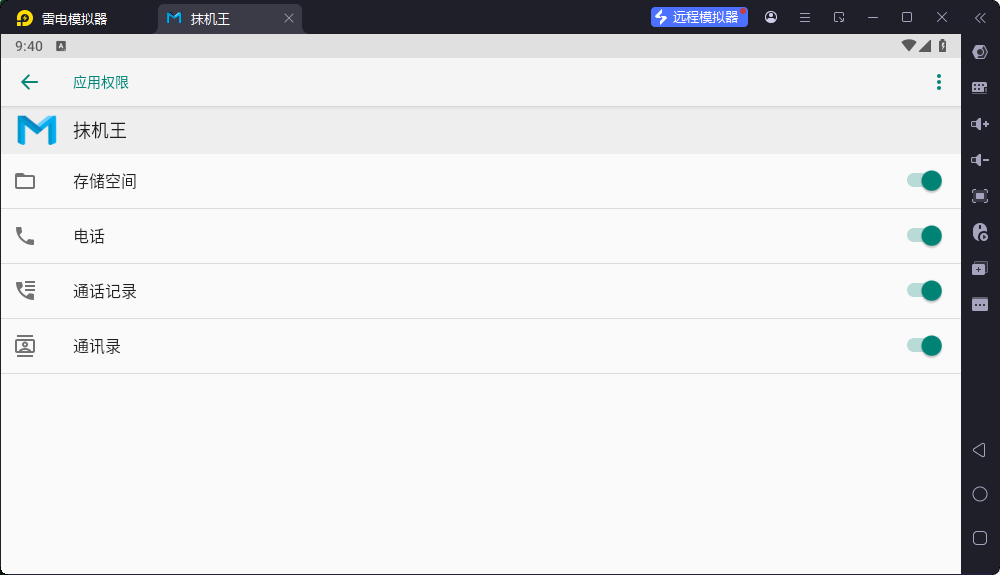Open the three-dot overflow menu
The height and width of the screenshot is (575, 1000).
tap(938, 82)
